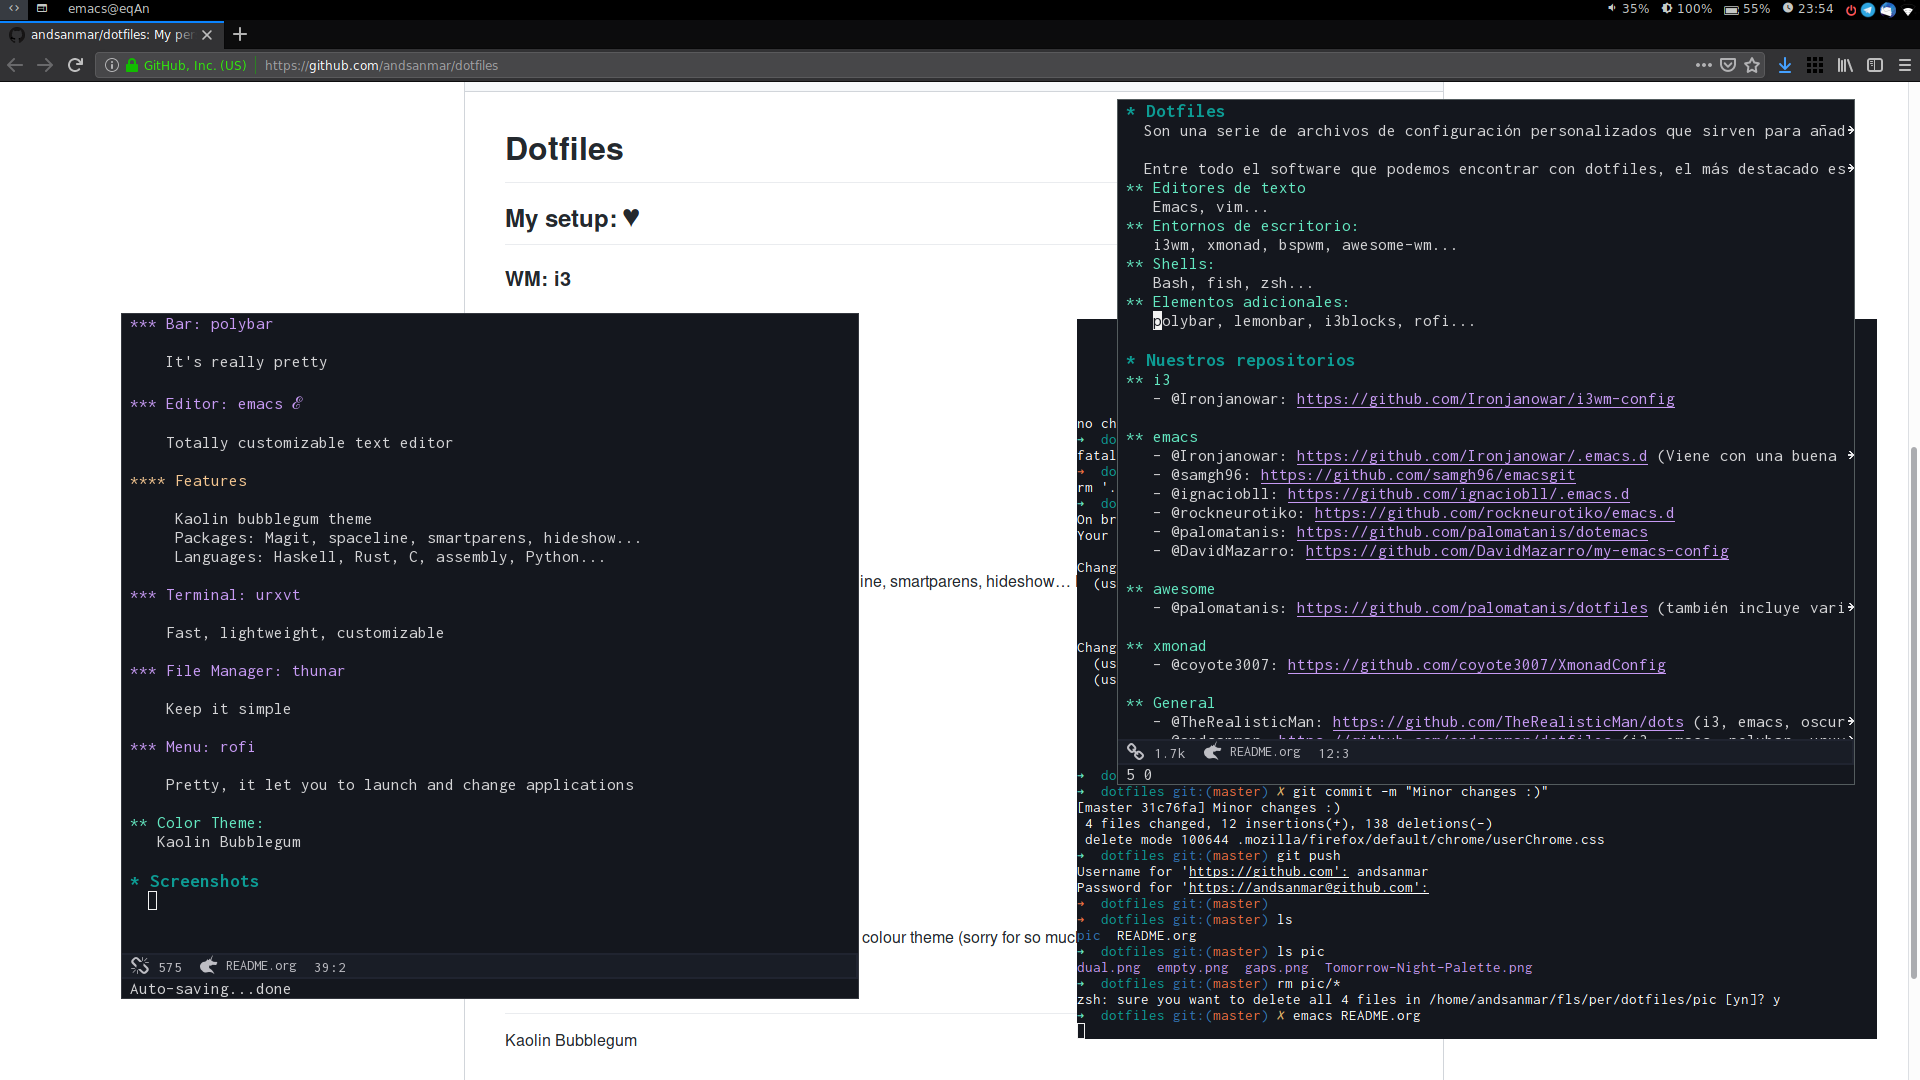
Task: Click the '* Screenshots' heading in left Emacs
Action: 194,881
